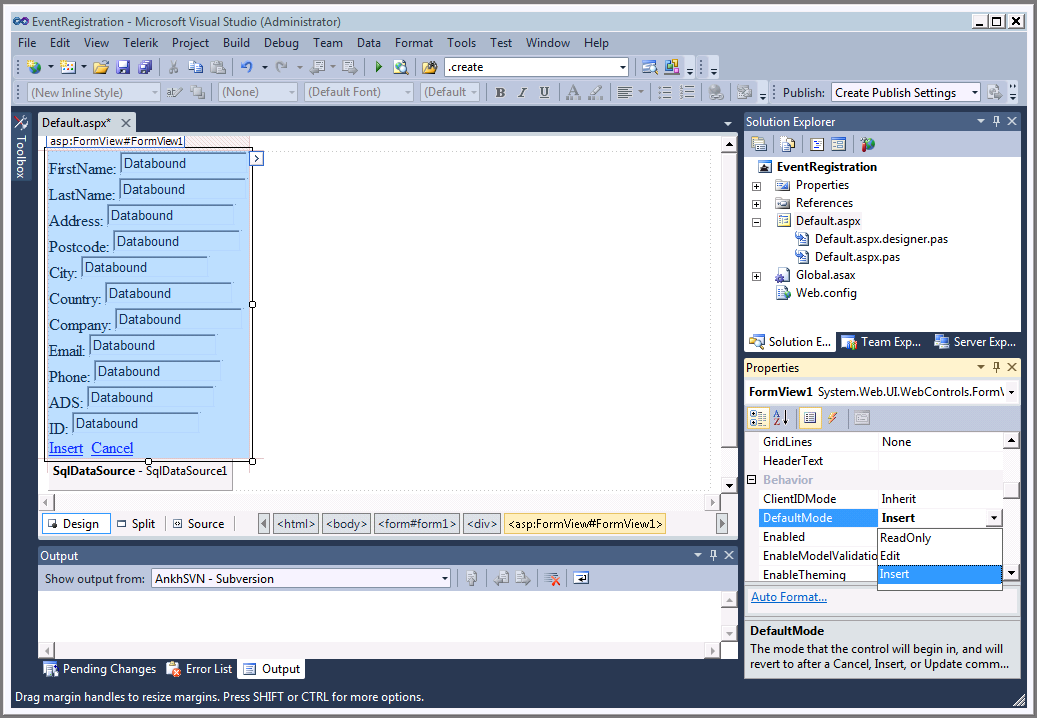The image size is (1037, 718).
Task: Toggle Underline formatting button
Action: click(x=544, y=93)
